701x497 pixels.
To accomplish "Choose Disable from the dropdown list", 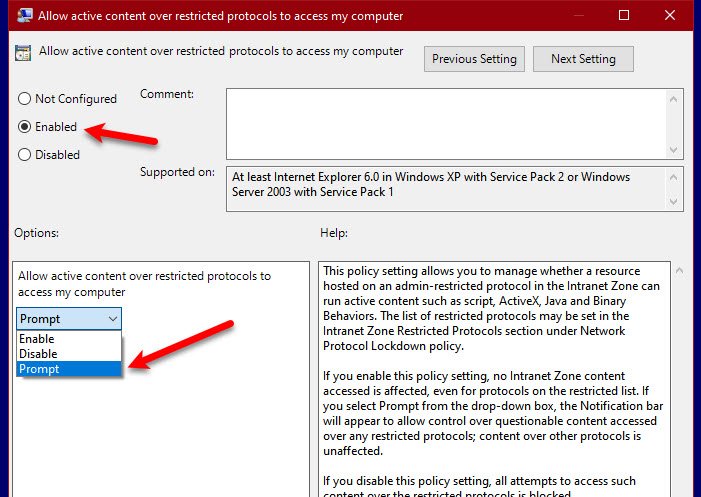I will pyautogui.click(x=69, y=354).
